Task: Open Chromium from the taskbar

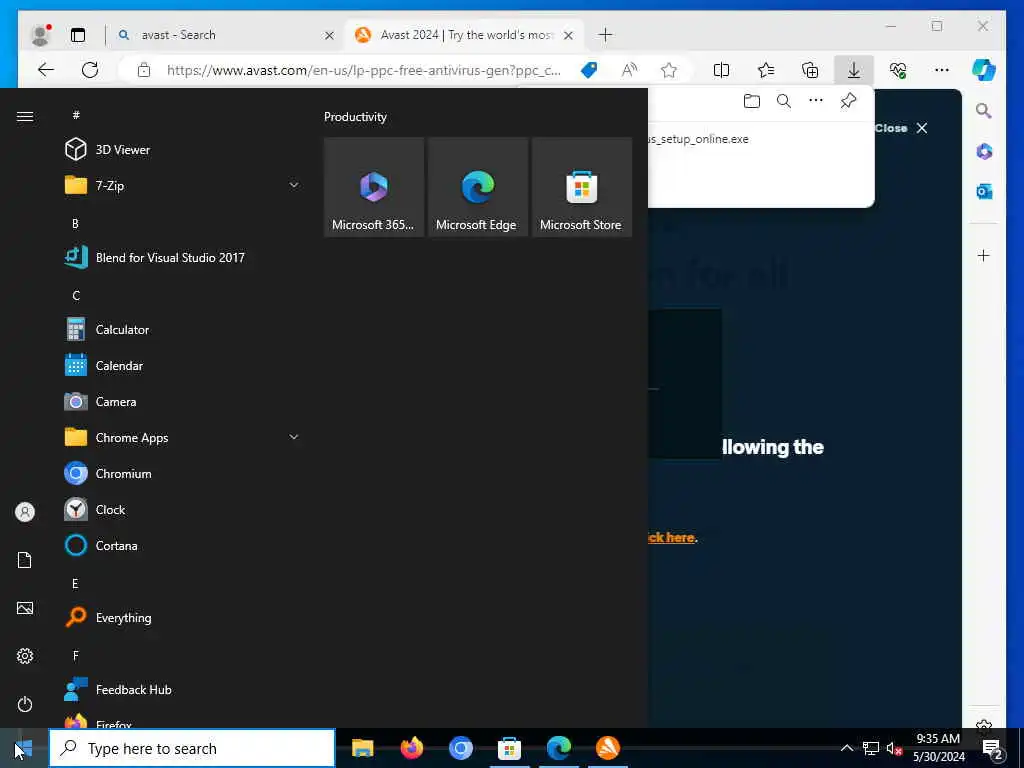Action: 460,748
